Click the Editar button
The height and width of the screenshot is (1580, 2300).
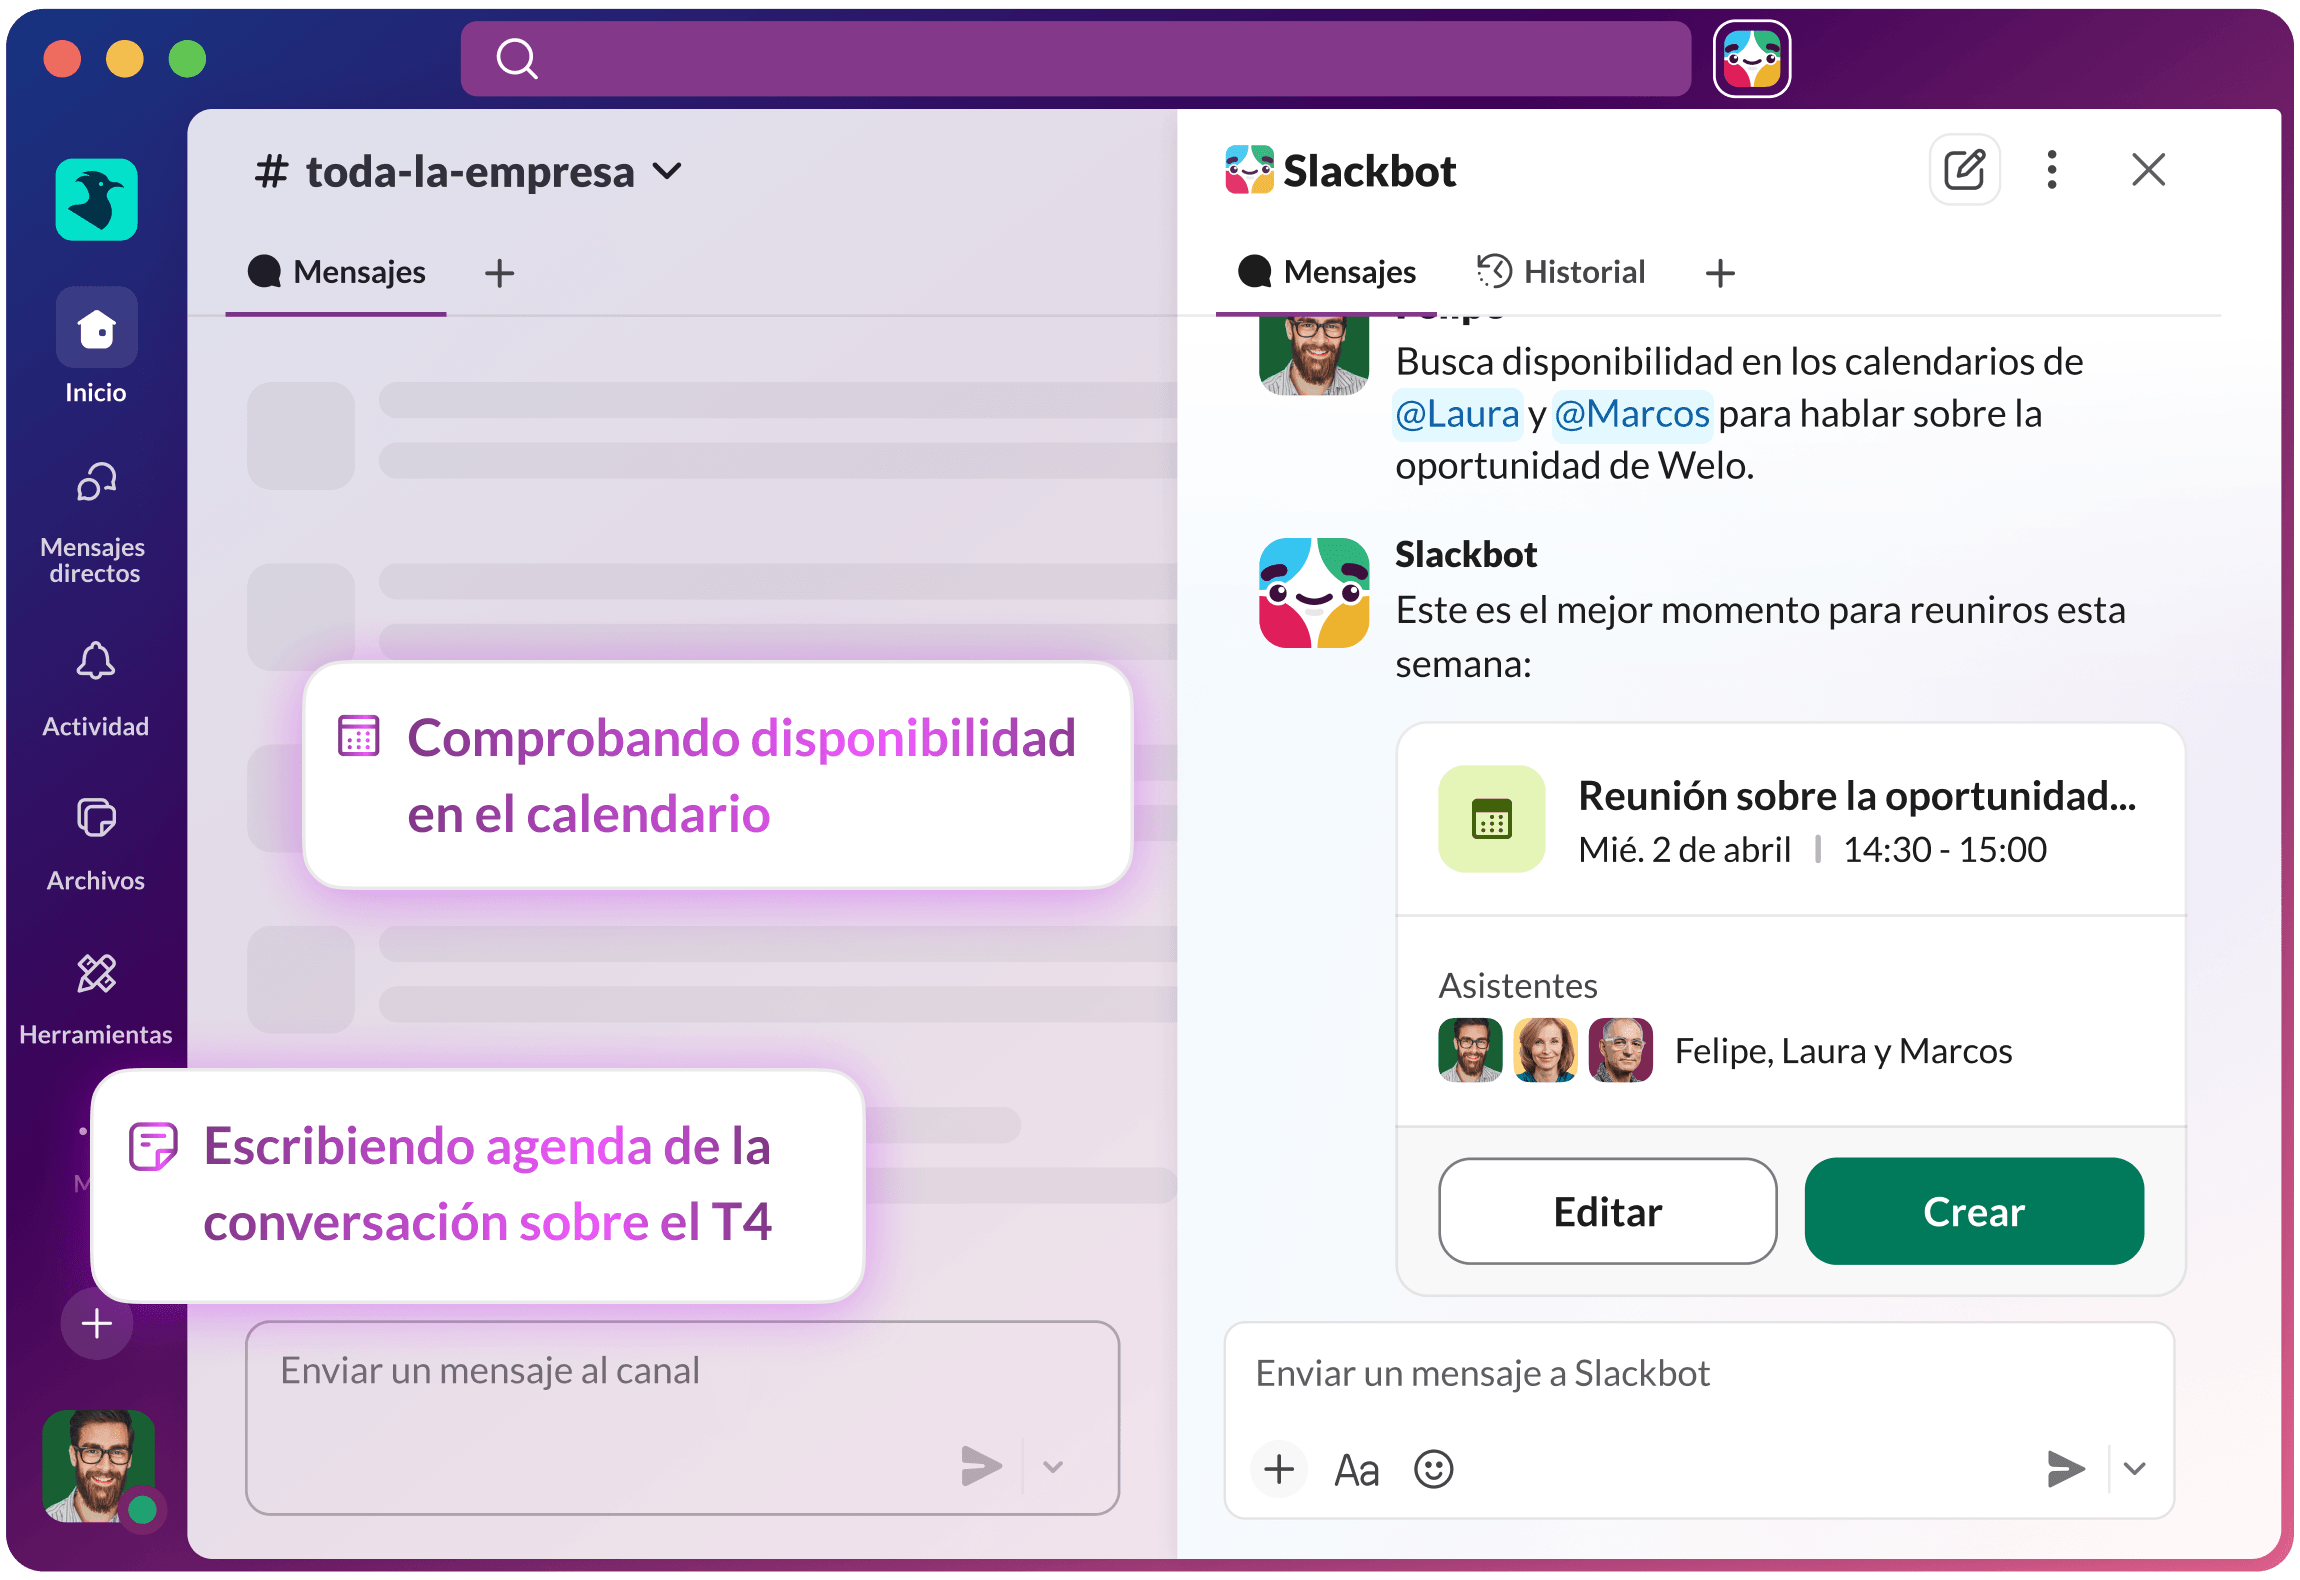pyautogui.click(x=1608, y=1211)
